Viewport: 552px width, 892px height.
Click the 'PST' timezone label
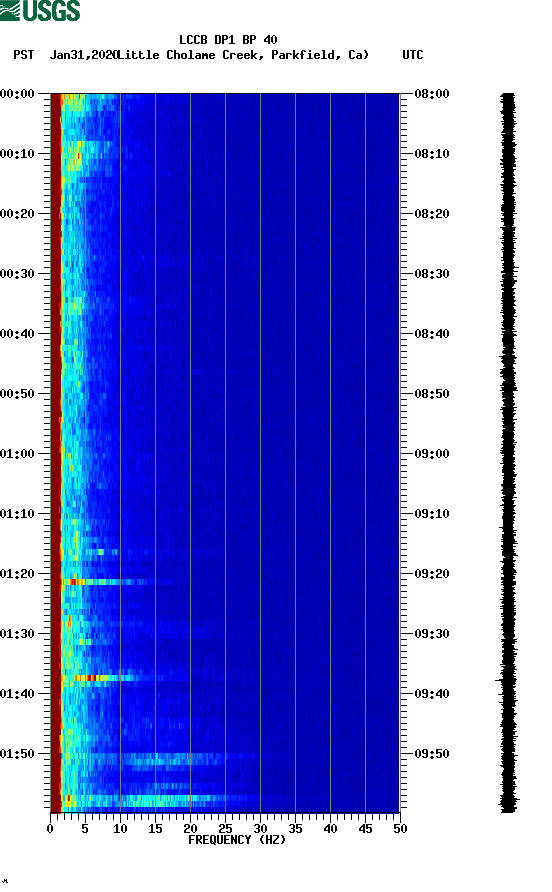click(x=24, y=55)
